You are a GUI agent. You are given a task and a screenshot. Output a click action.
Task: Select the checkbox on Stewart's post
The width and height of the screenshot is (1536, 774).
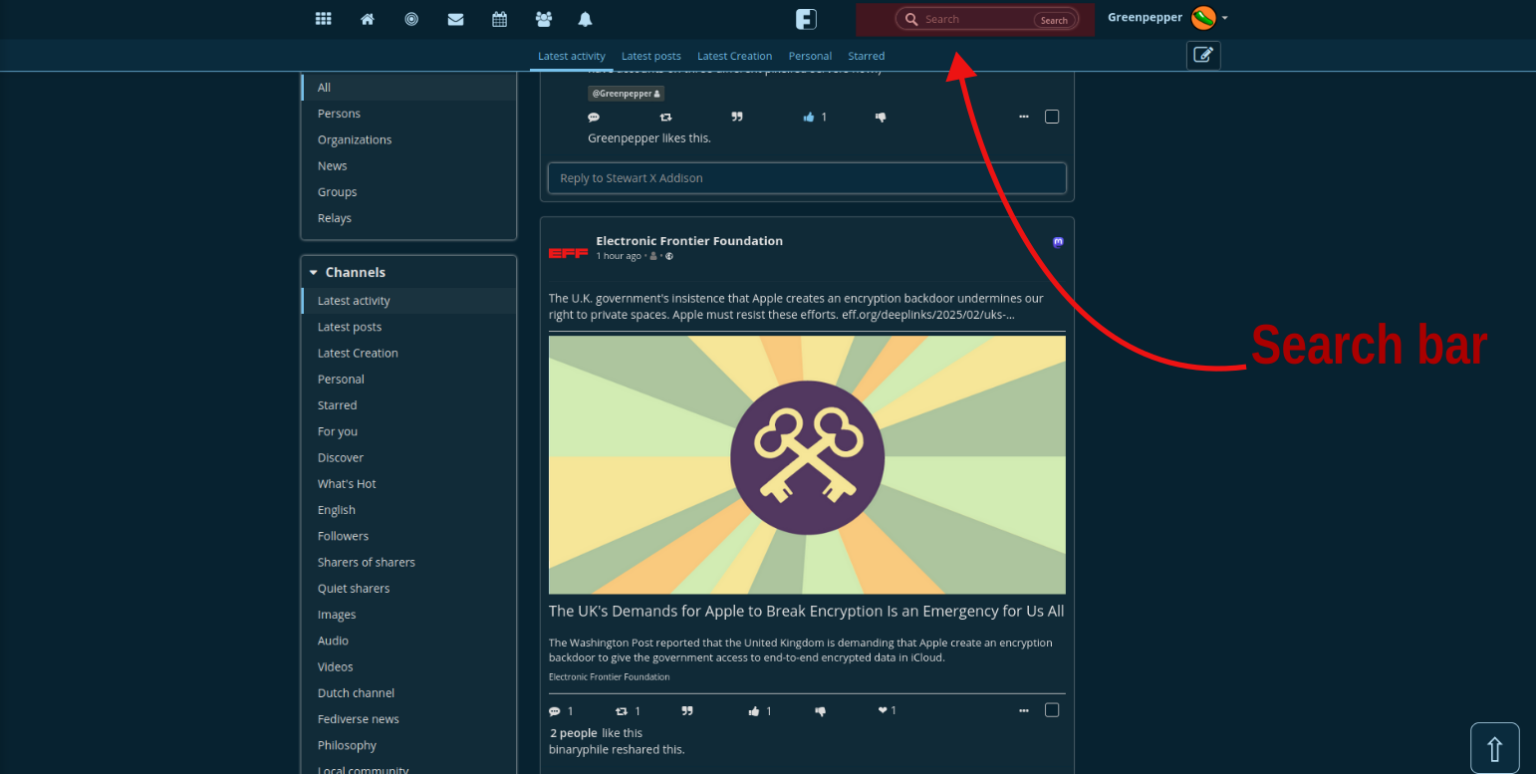pos(1051,116)
